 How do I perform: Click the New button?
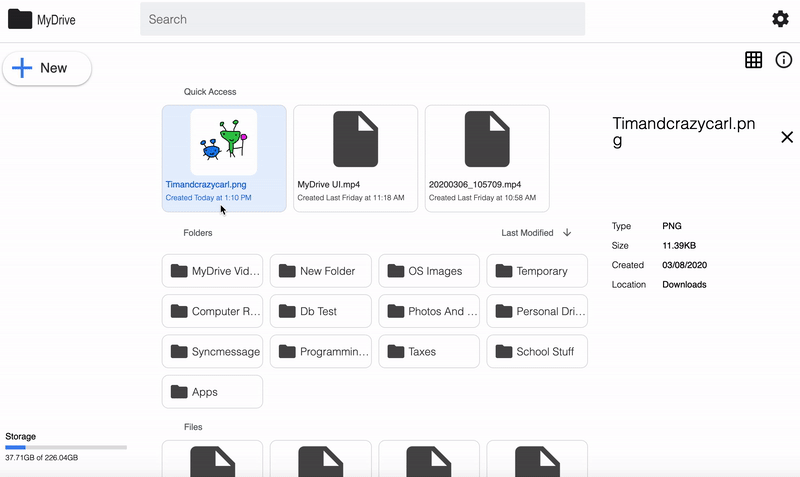tap(47, 68)
